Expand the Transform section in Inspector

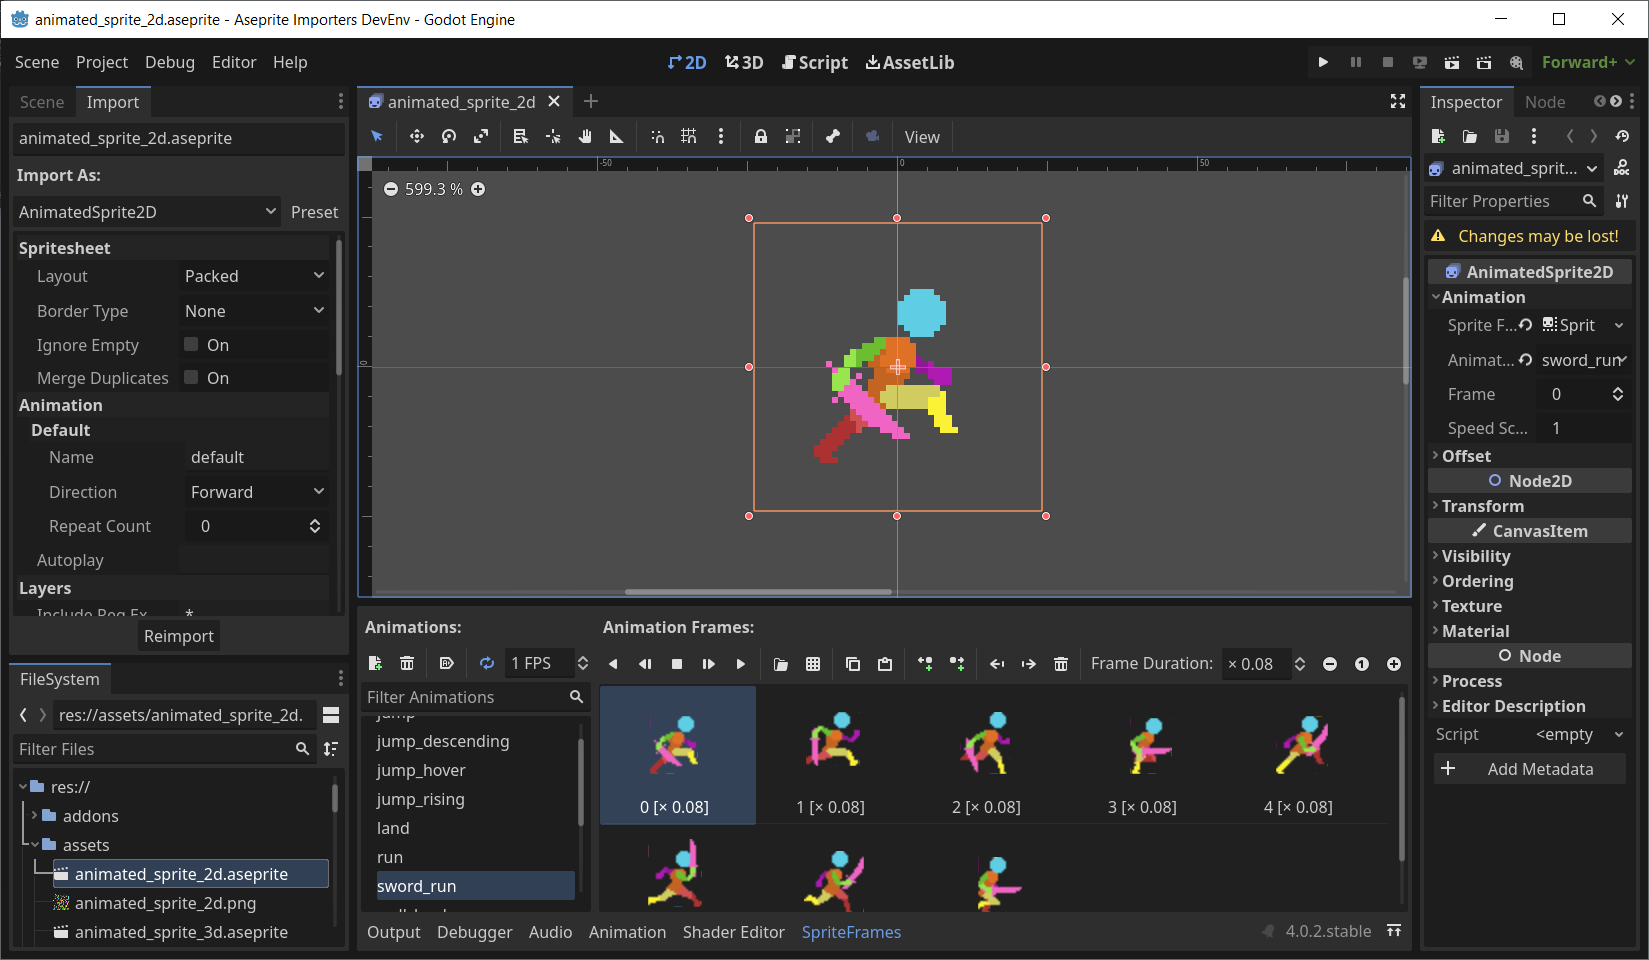1482,506
